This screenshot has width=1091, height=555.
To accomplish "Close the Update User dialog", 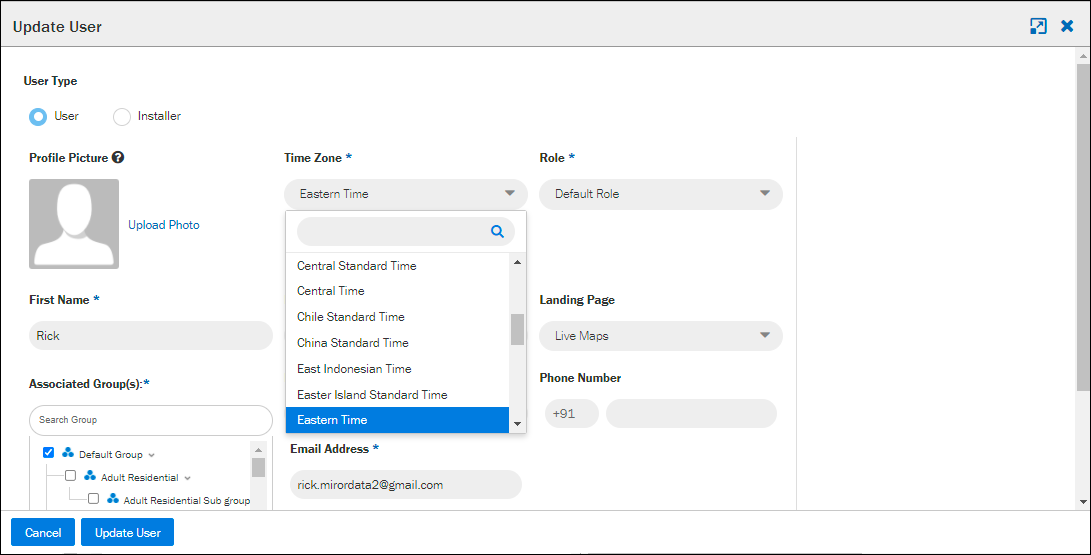I will pyautogui.click(x=1067, y=26).
